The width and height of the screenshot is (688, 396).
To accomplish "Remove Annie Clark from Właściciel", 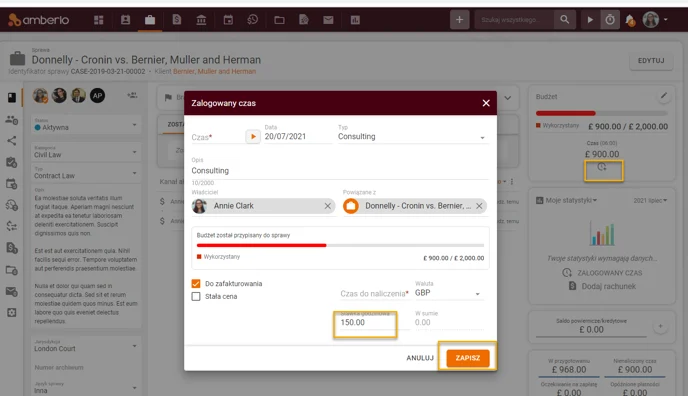I will pyautogui.click(x=328, y=206).
